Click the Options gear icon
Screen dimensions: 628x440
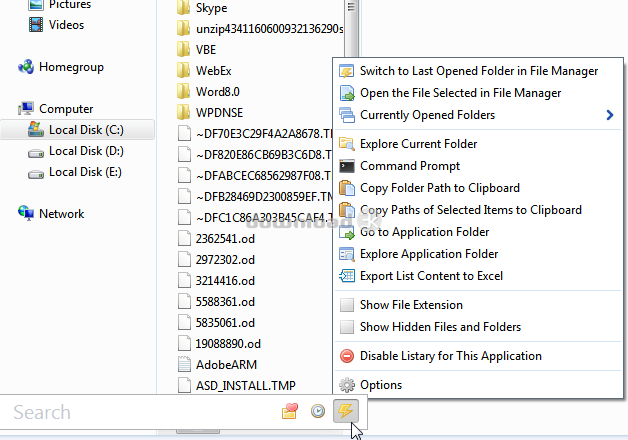tap(347, 385)
